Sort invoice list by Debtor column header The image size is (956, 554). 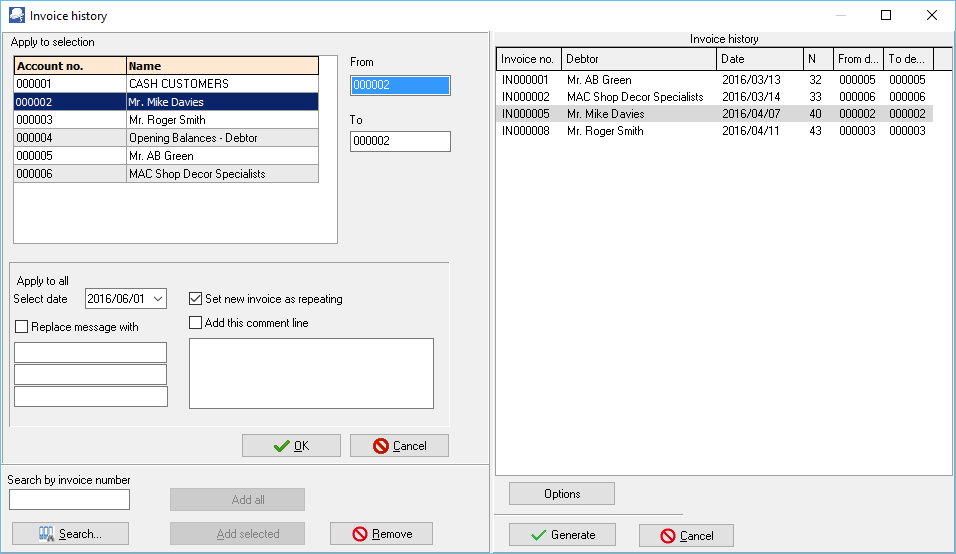639,59
